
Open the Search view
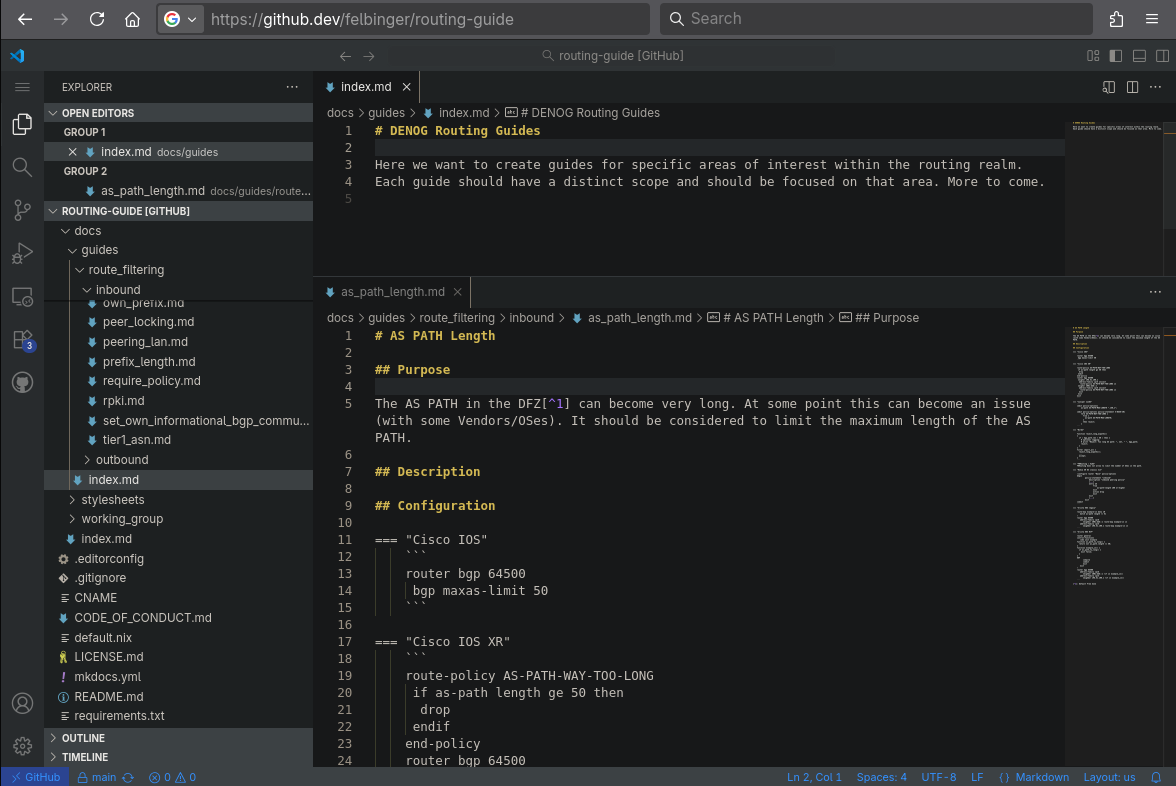coord(22,168)
